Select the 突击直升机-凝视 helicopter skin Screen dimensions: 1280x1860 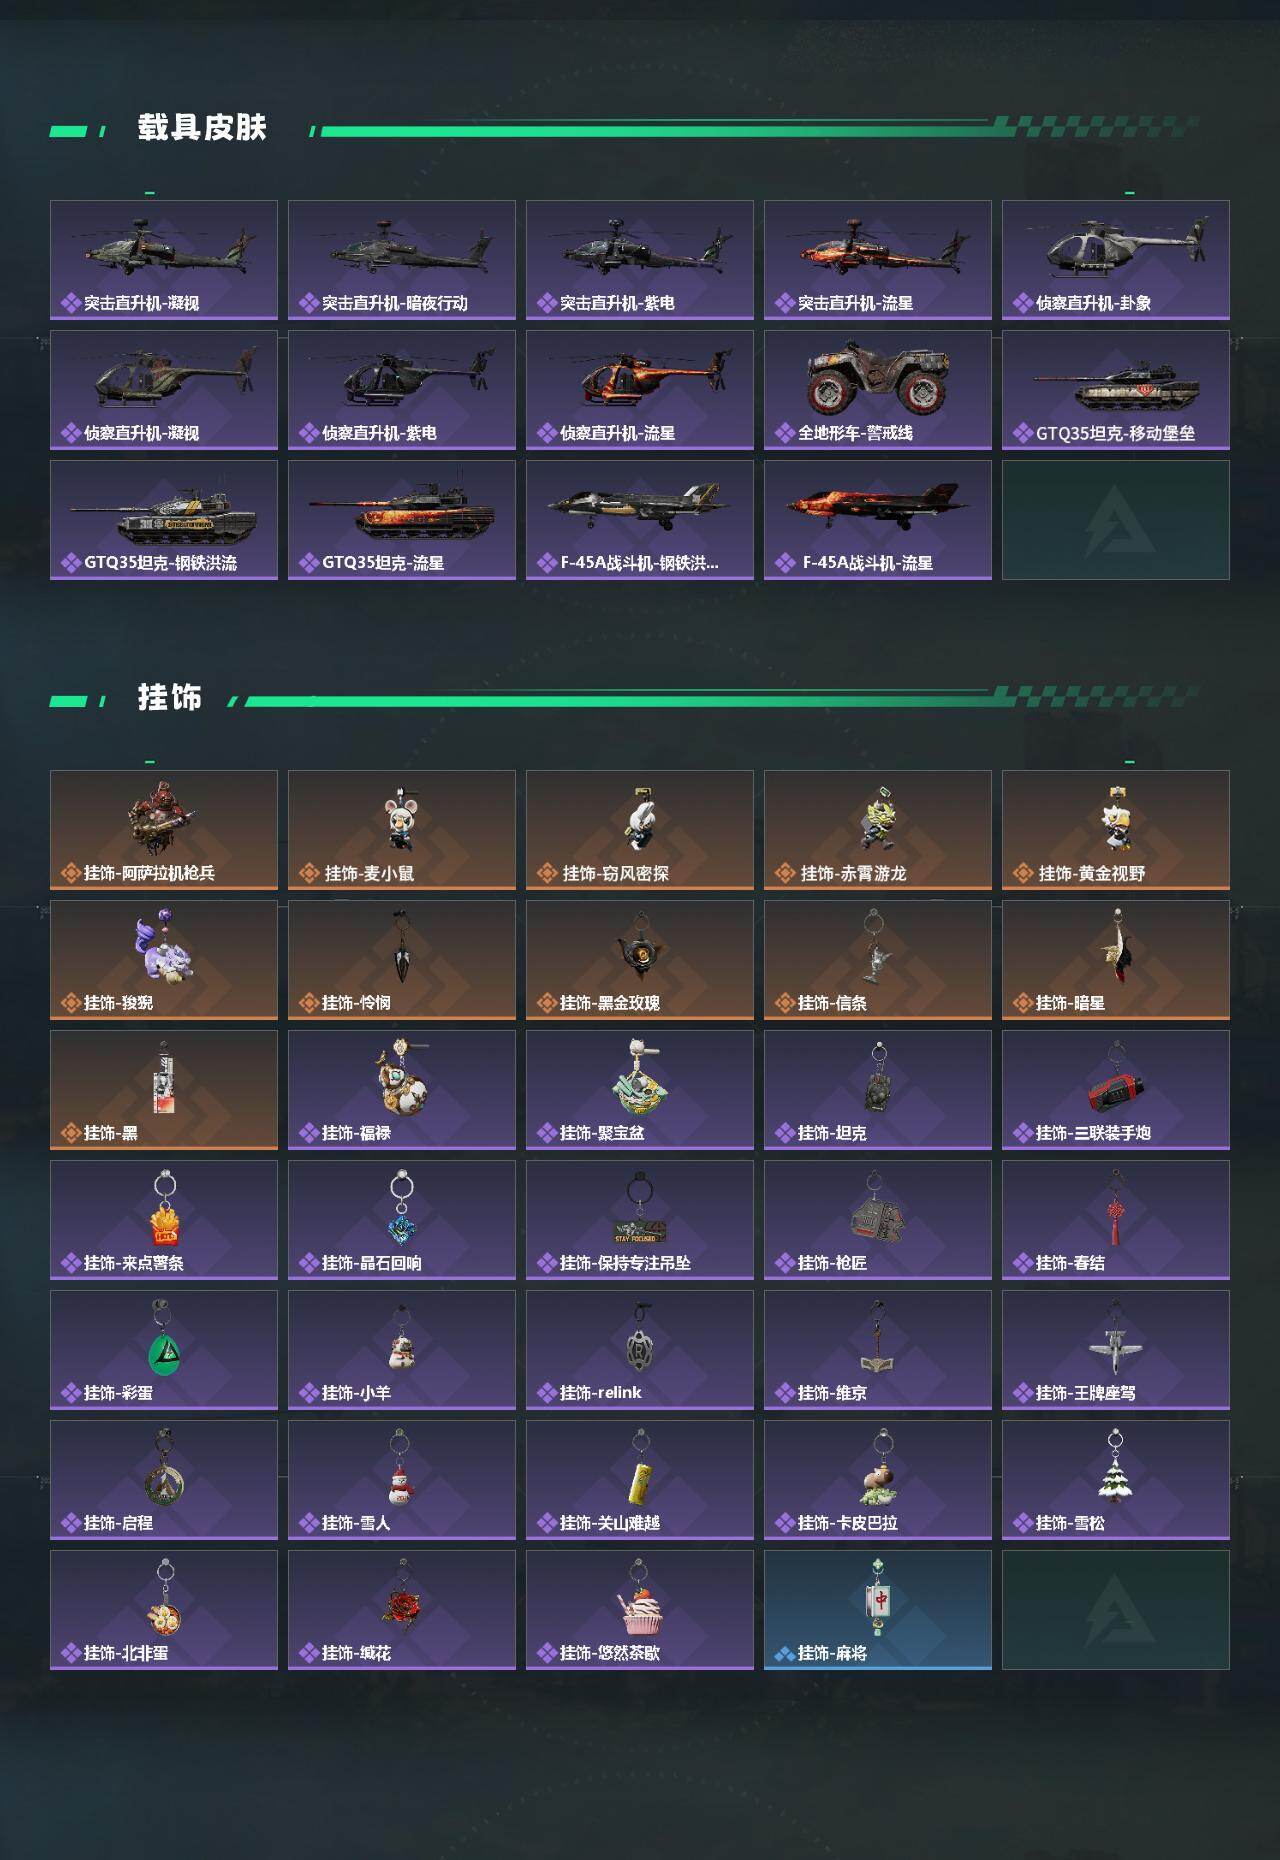pos(164,260)
